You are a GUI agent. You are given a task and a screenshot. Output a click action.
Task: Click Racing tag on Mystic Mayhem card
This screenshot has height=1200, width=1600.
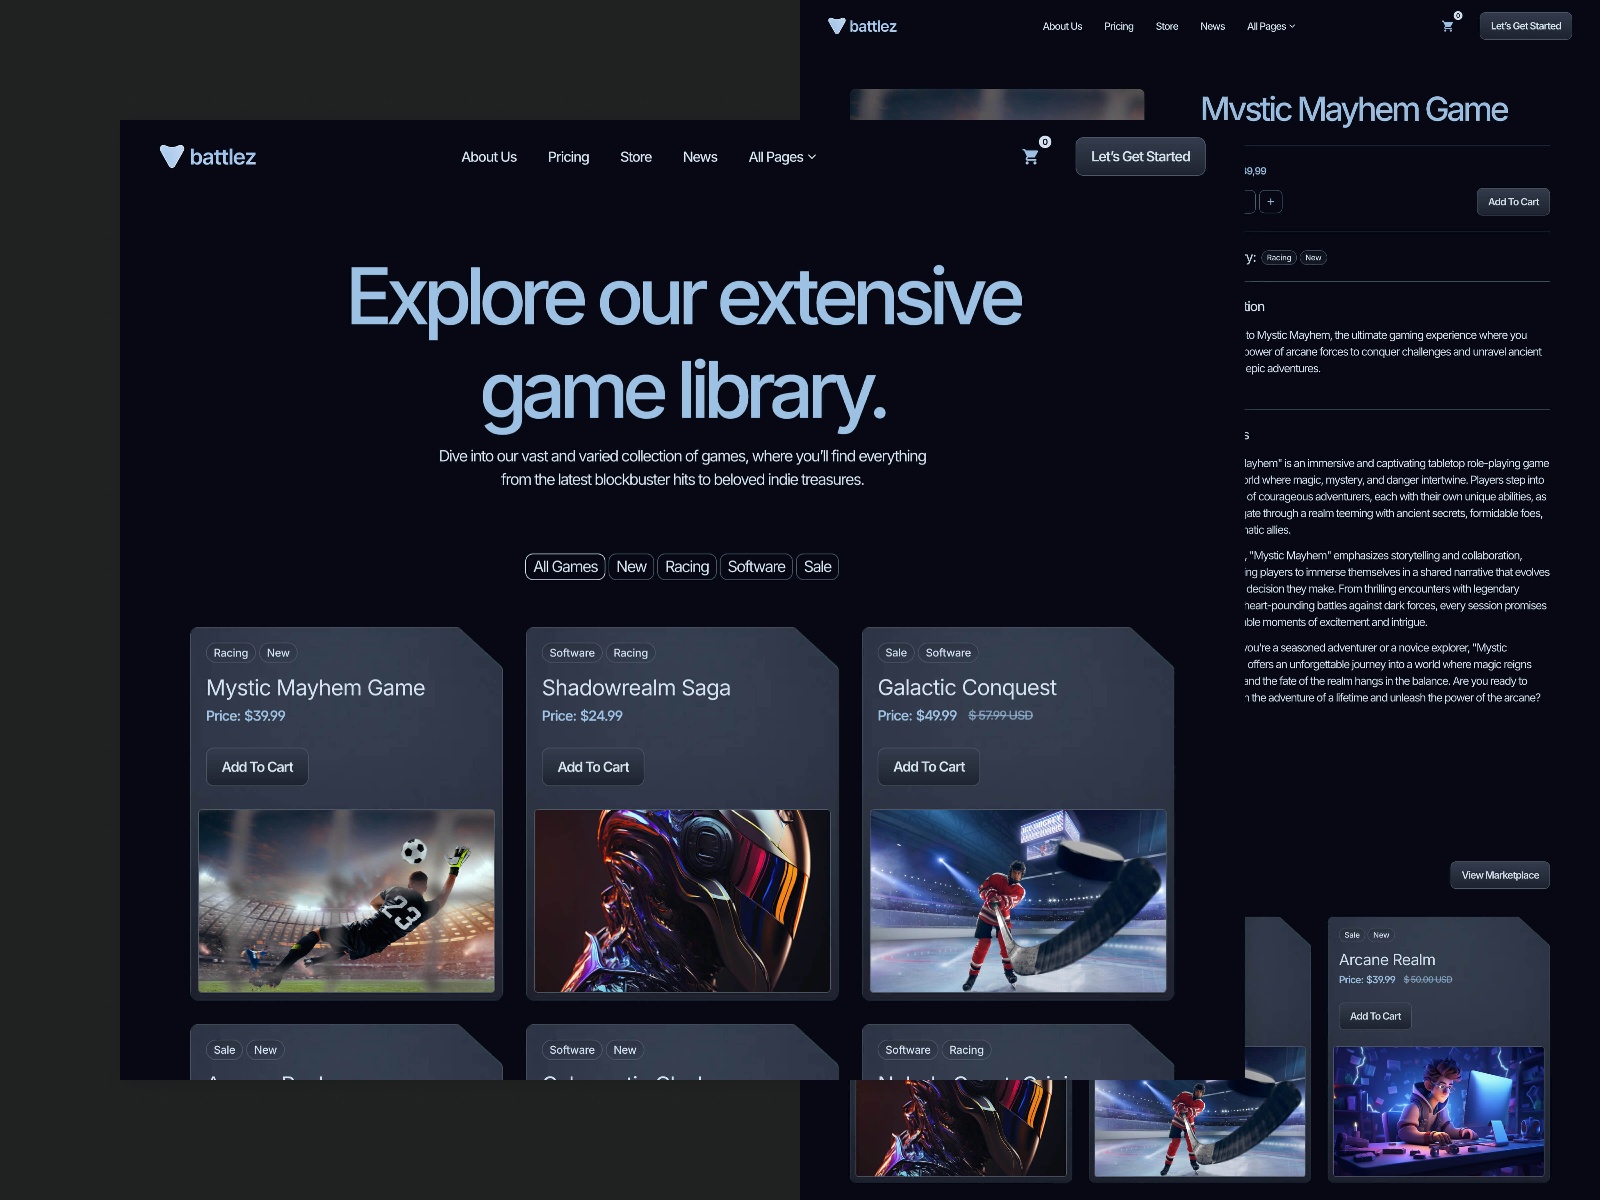pyautogui.click(x=230, y=653)
